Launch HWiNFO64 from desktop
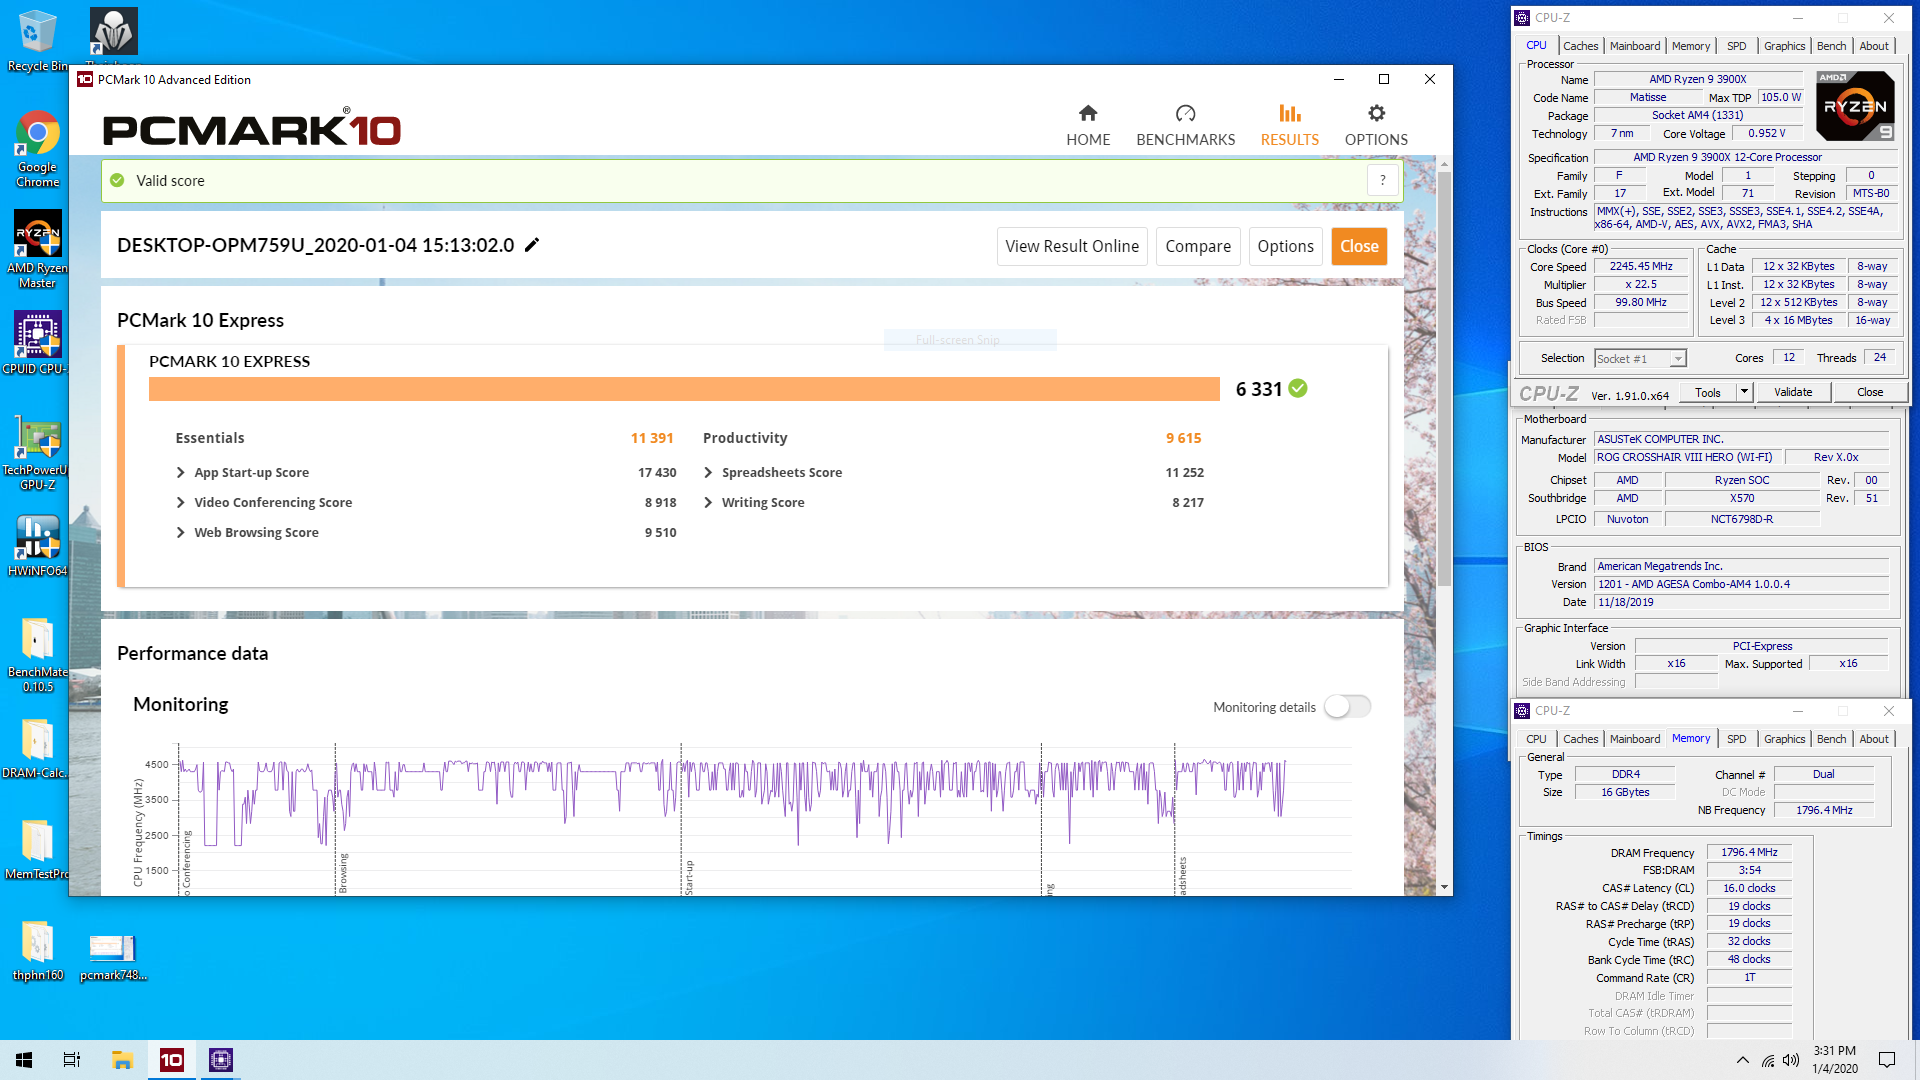The height and width of the screenshot is (1080, 1920). coord(37,545)
